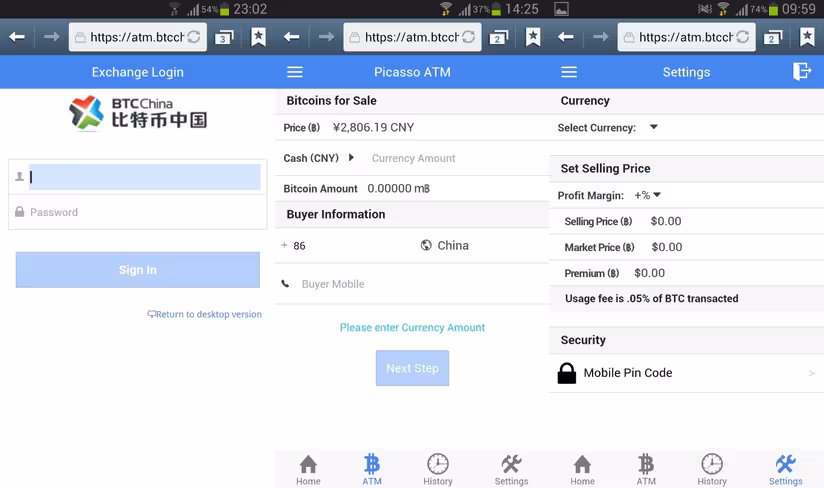The height and width of the screenshot is (488, 824).
Task: Tap browser back arrow on Exchange Login screen
Action: pos(17,37)
